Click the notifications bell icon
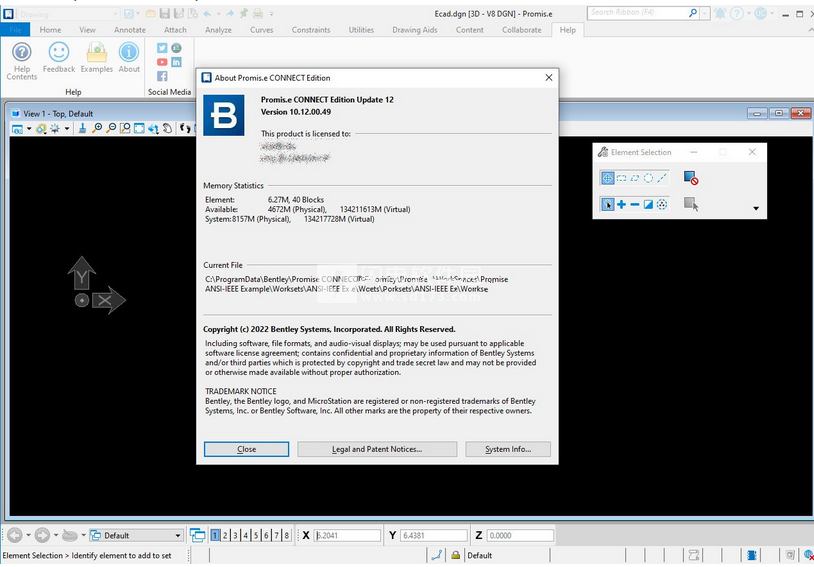 [720, 14]
